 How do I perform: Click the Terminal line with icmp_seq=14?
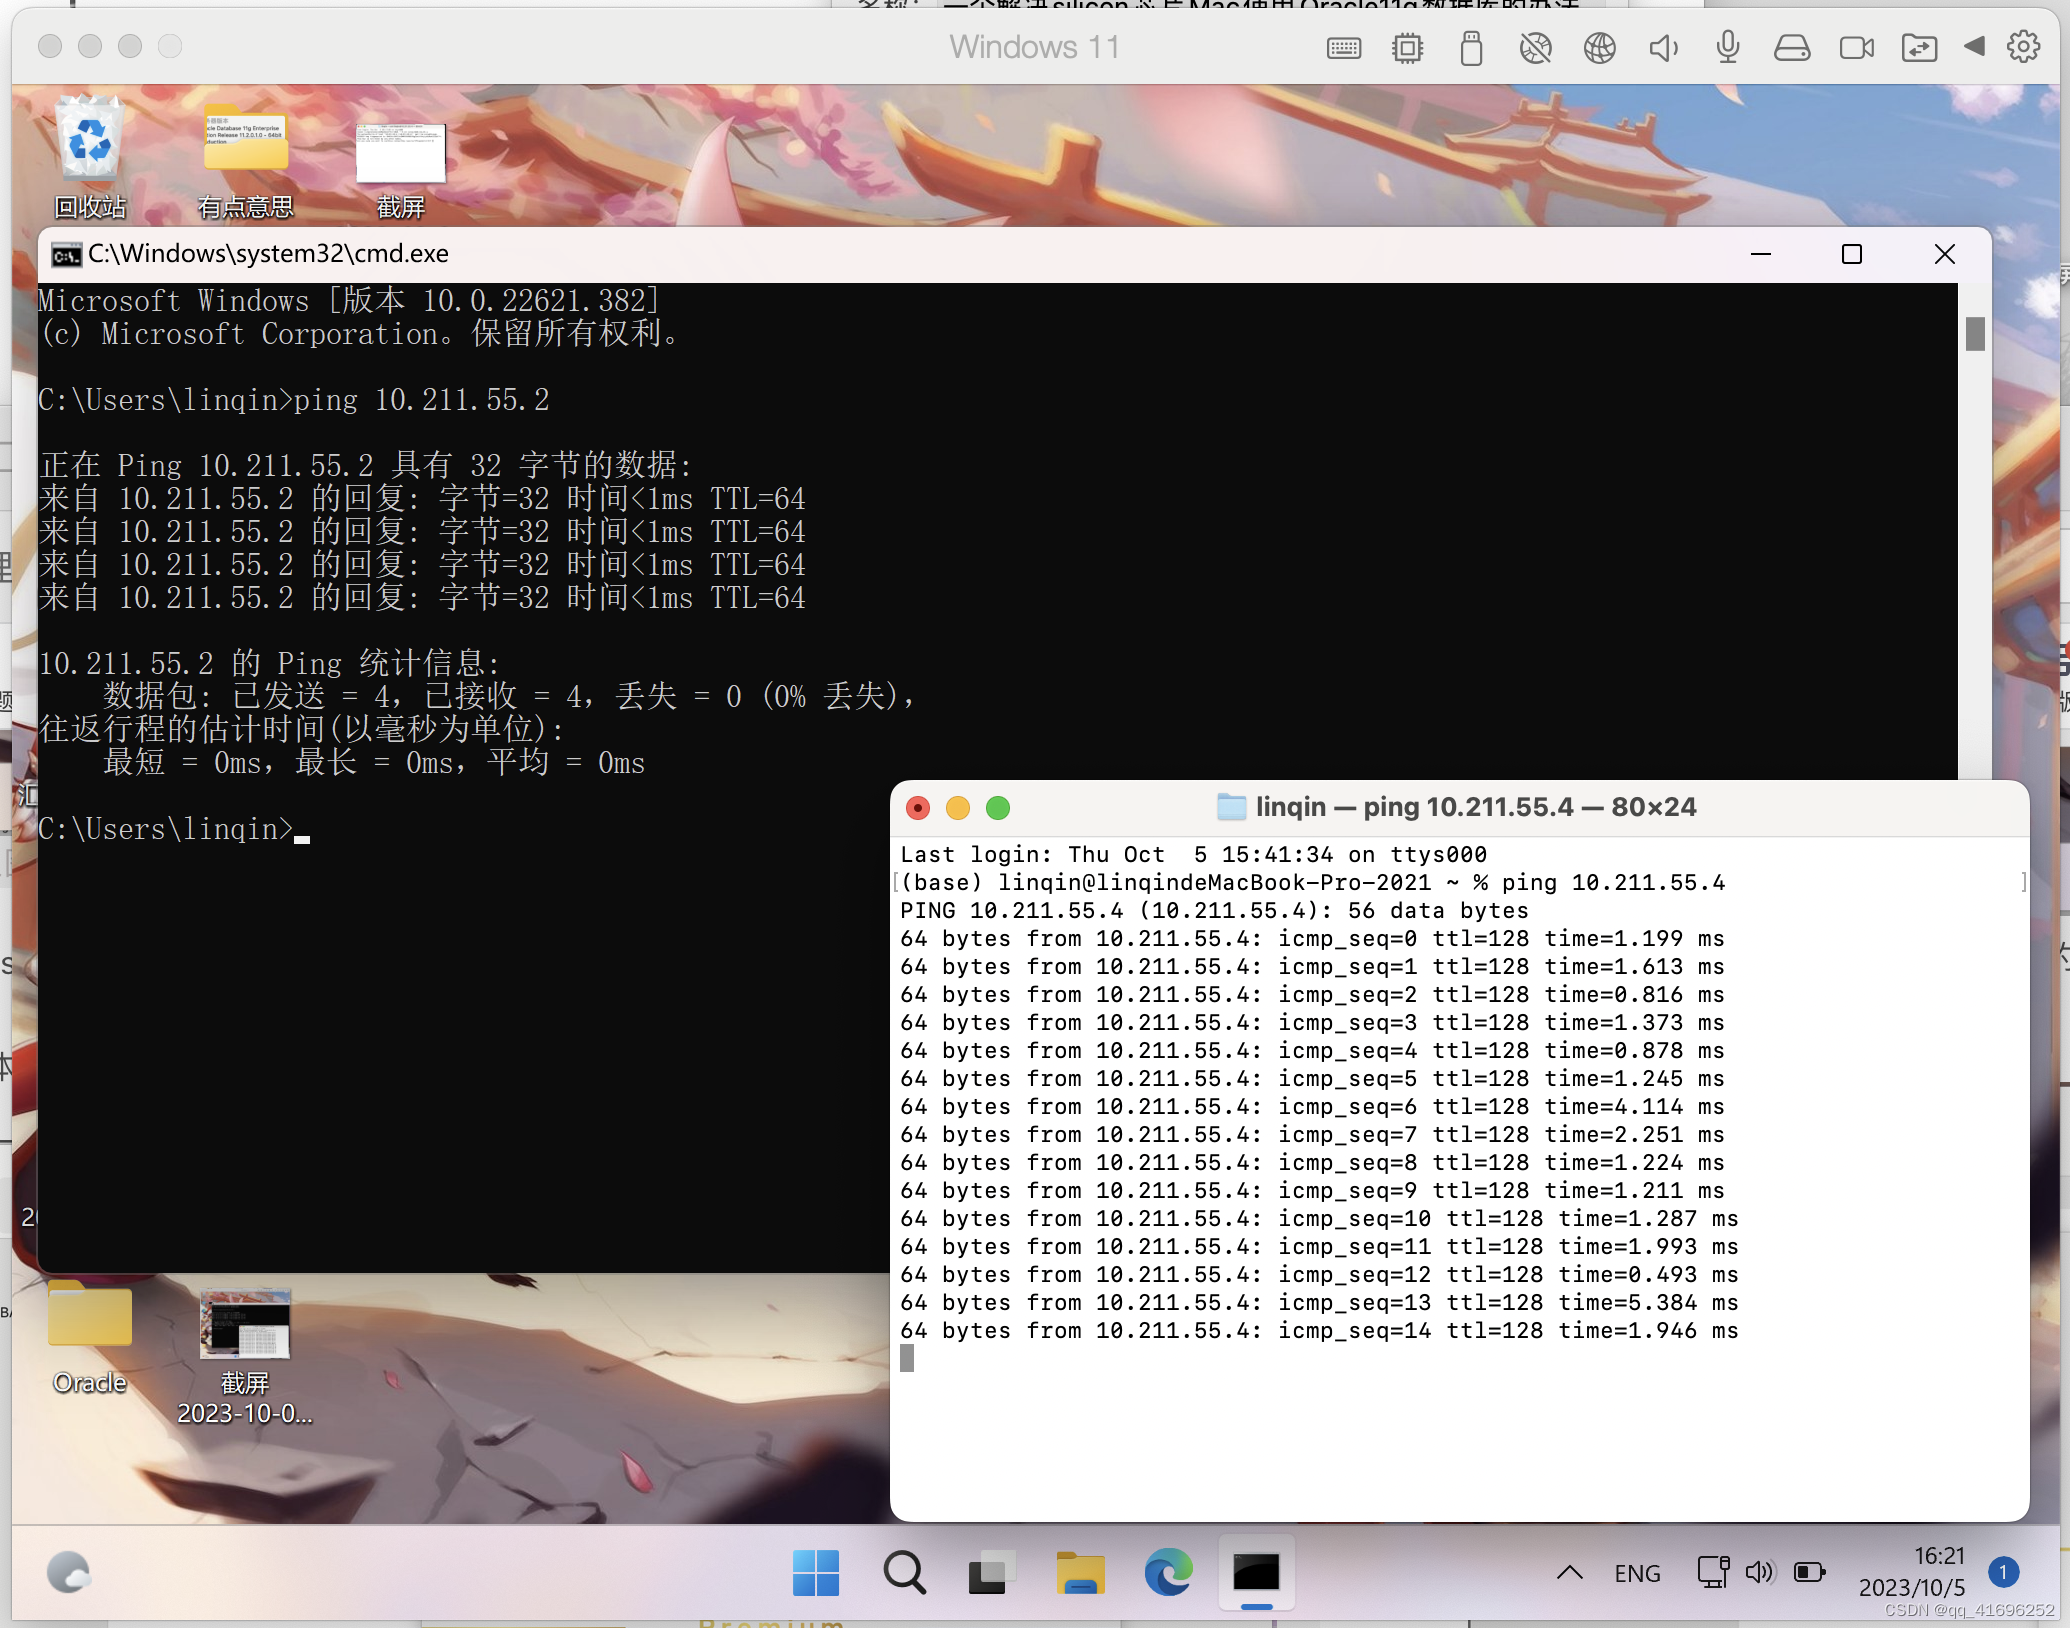pyautogui.click(x=1319, y=1331)
